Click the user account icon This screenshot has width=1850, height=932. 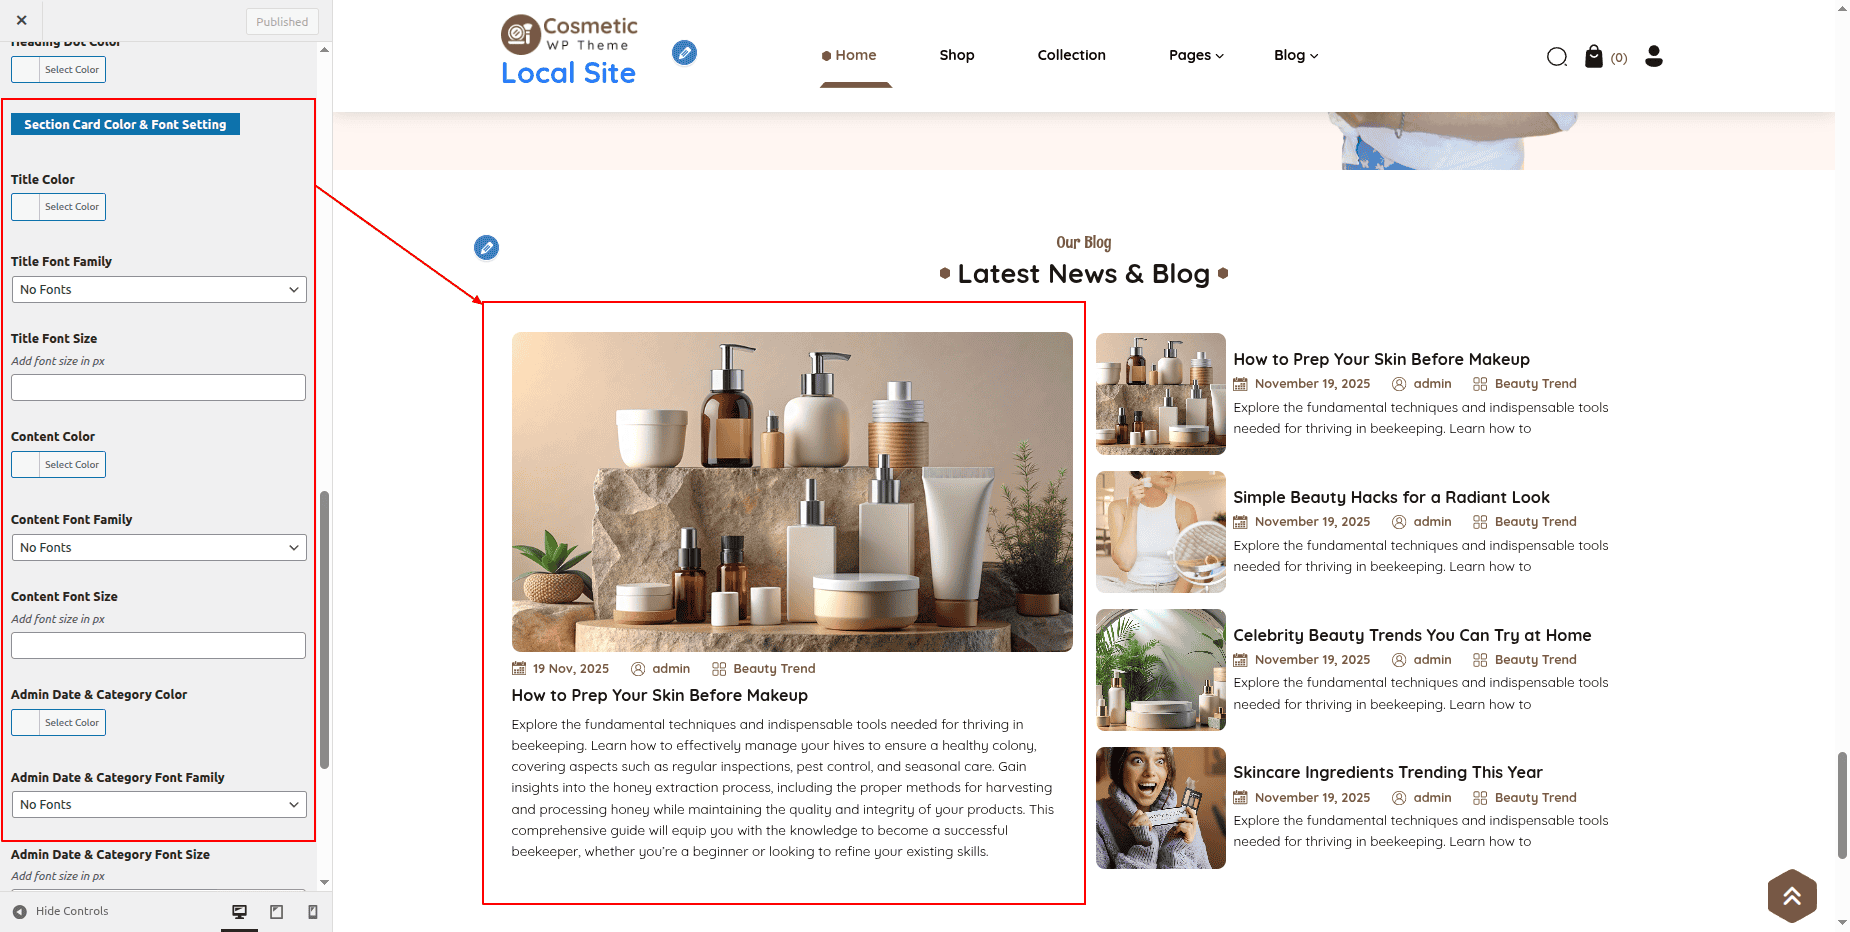1654,57
